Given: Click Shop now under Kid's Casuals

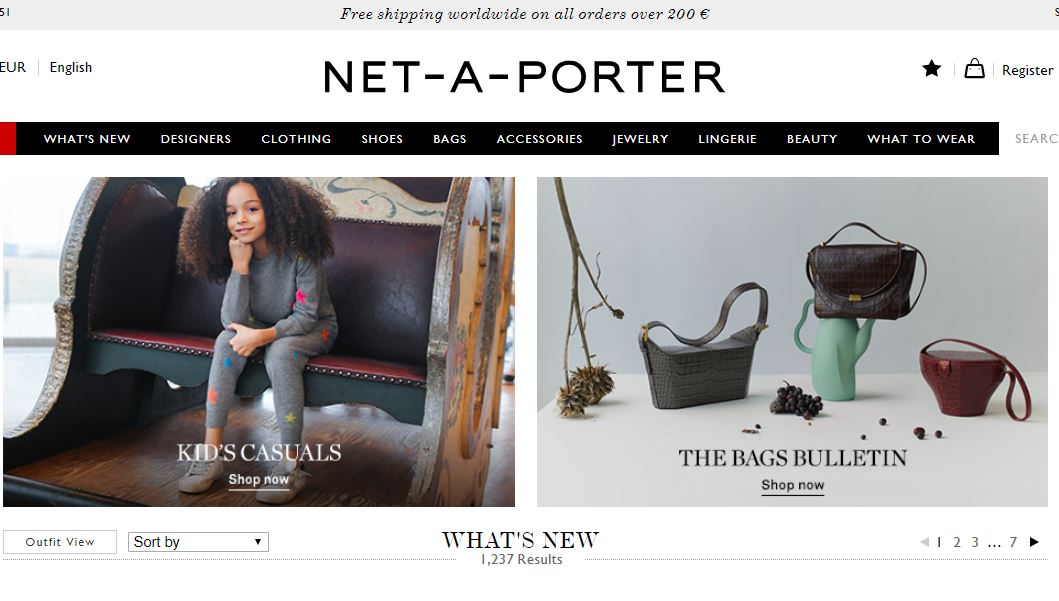Looking at the screenshot, I should tap(259, 479).
